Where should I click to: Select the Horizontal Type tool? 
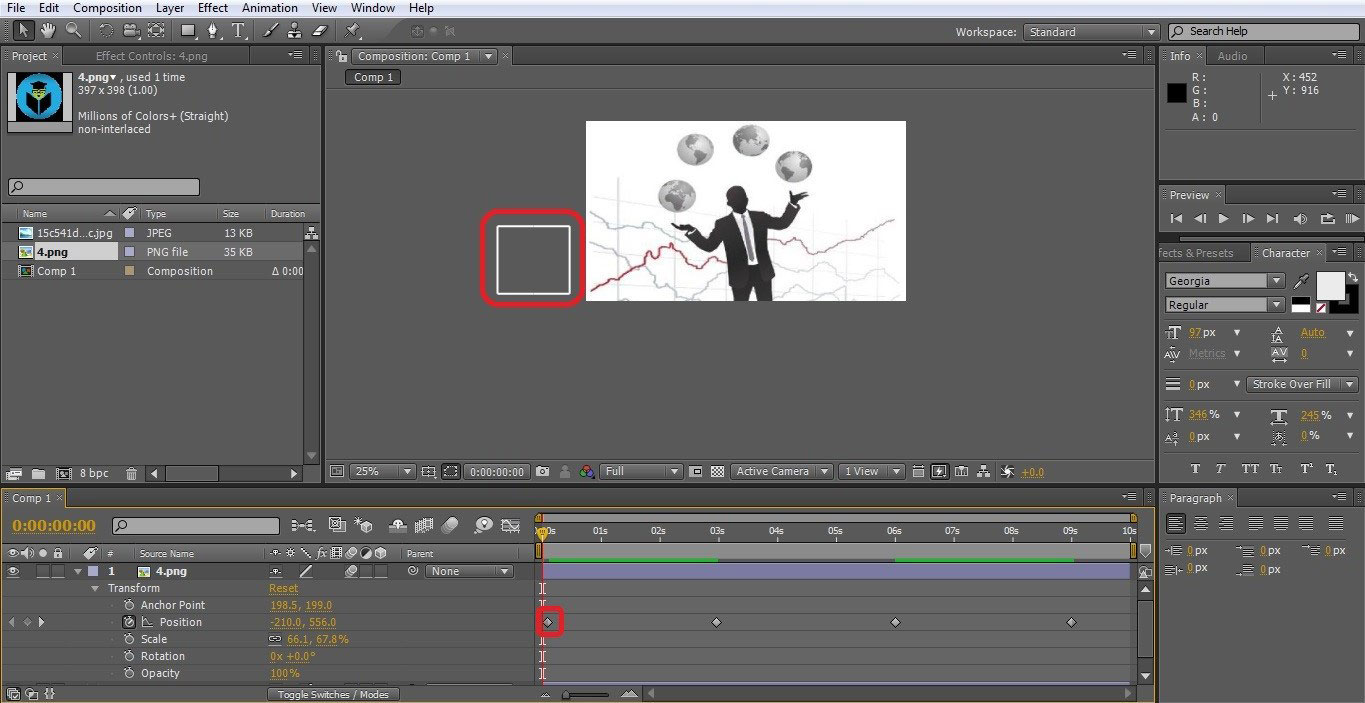click(237, 30)
